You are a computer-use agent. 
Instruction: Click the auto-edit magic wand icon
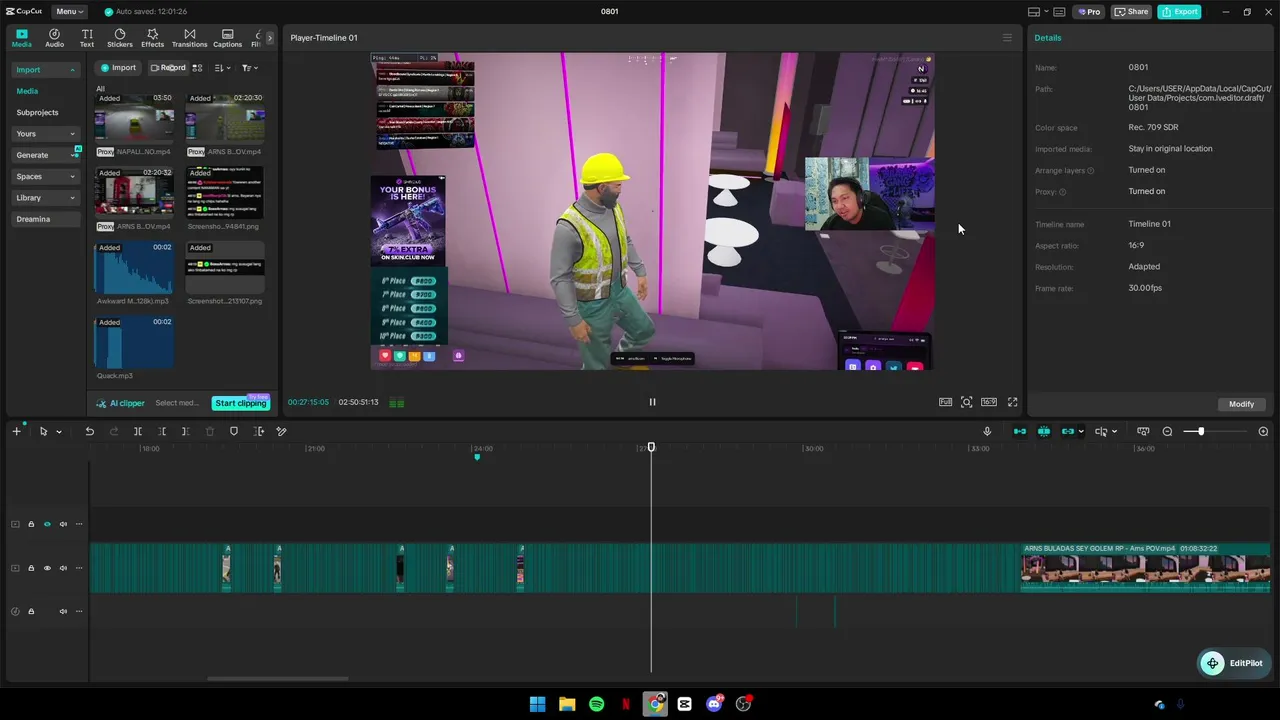[x=281, y=431]
